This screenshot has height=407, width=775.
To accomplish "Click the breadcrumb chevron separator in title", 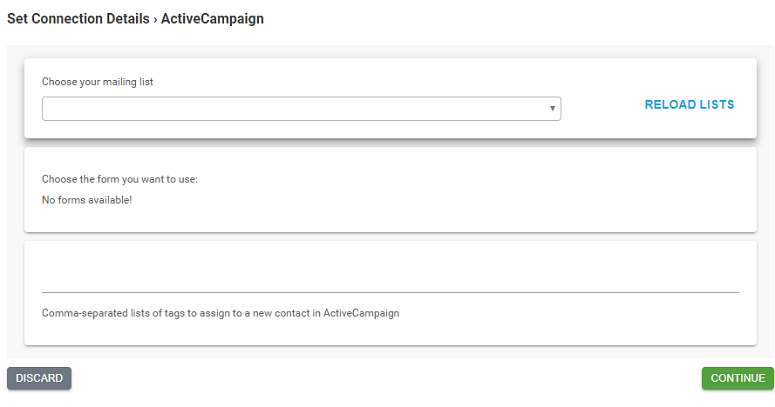I will click(x=155, y=19).
